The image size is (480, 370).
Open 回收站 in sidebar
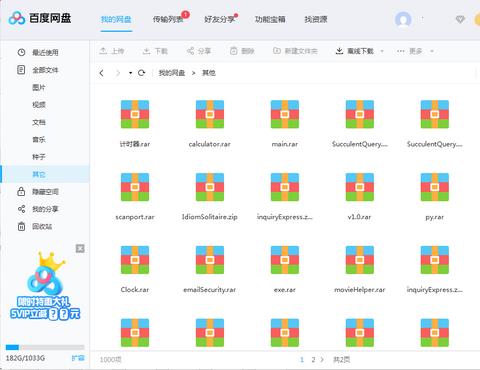tap(42, 227)
